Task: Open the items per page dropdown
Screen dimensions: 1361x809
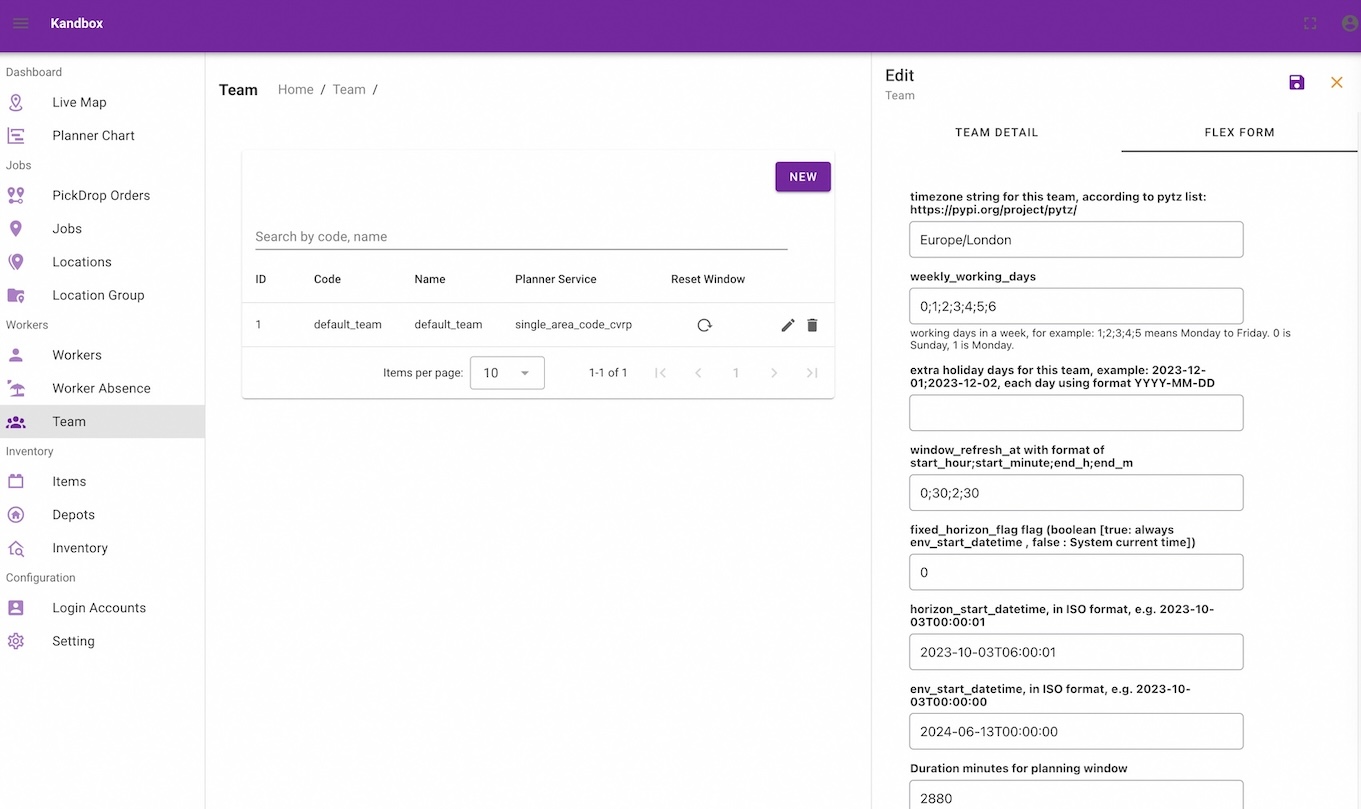Action: tap(507, 373)
